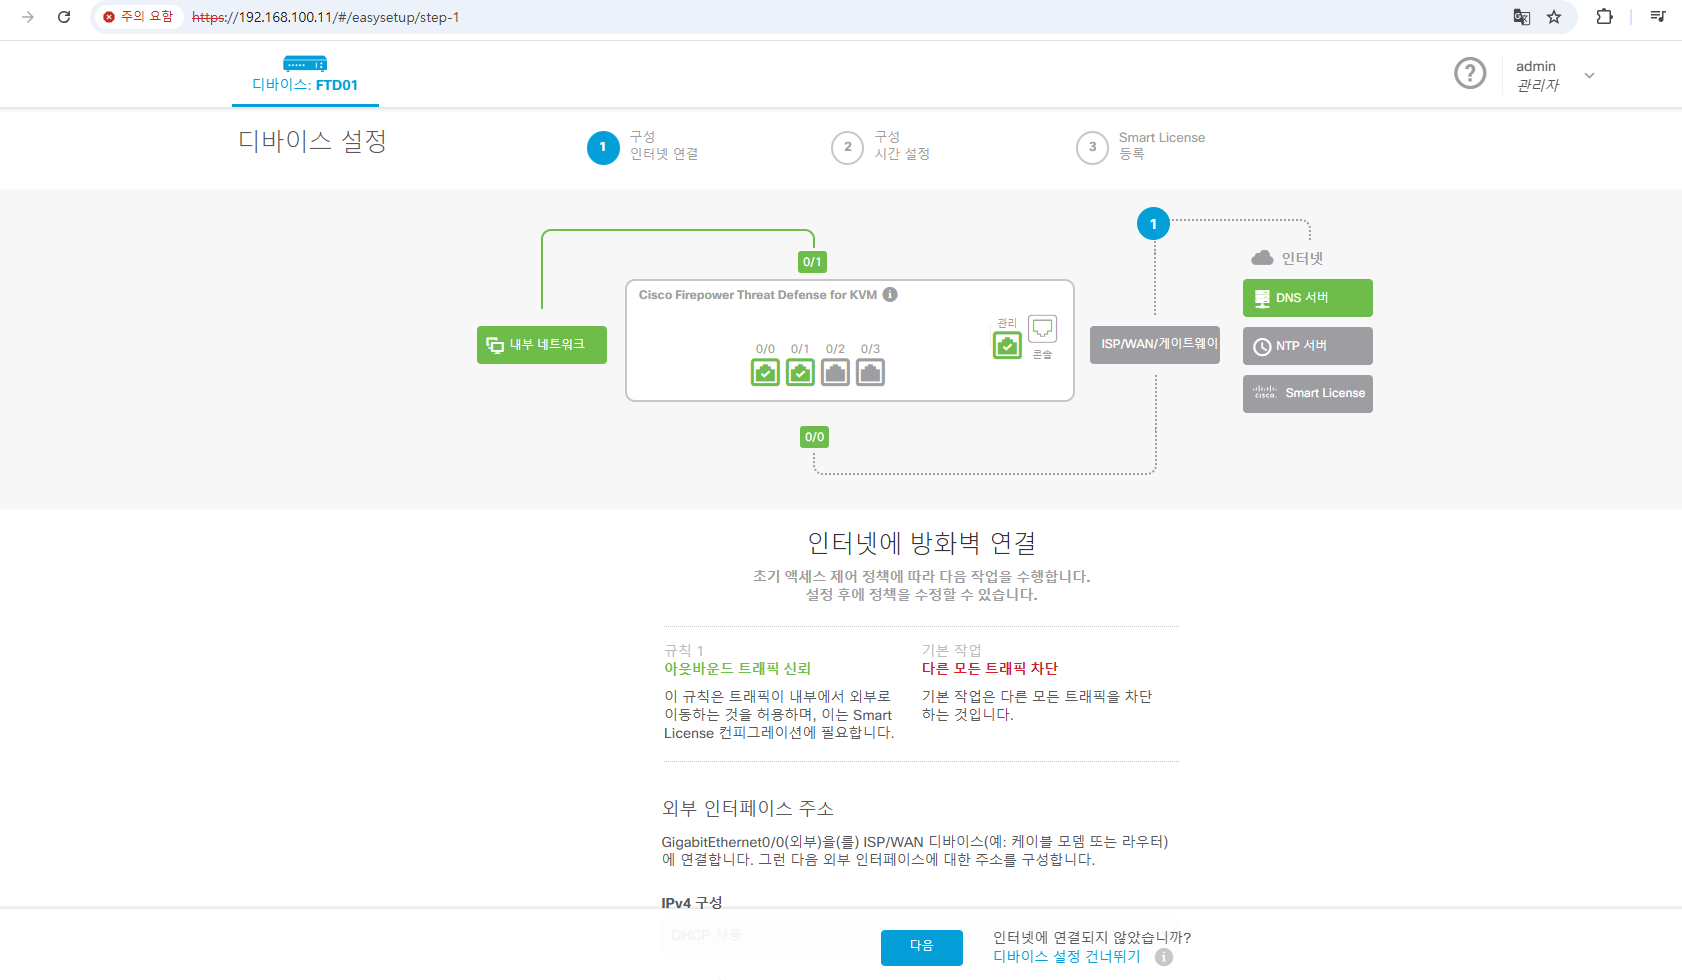Click the NTP 서버 button
The height and width of the screenshot is (980, 1682).
pos(1308,346)
